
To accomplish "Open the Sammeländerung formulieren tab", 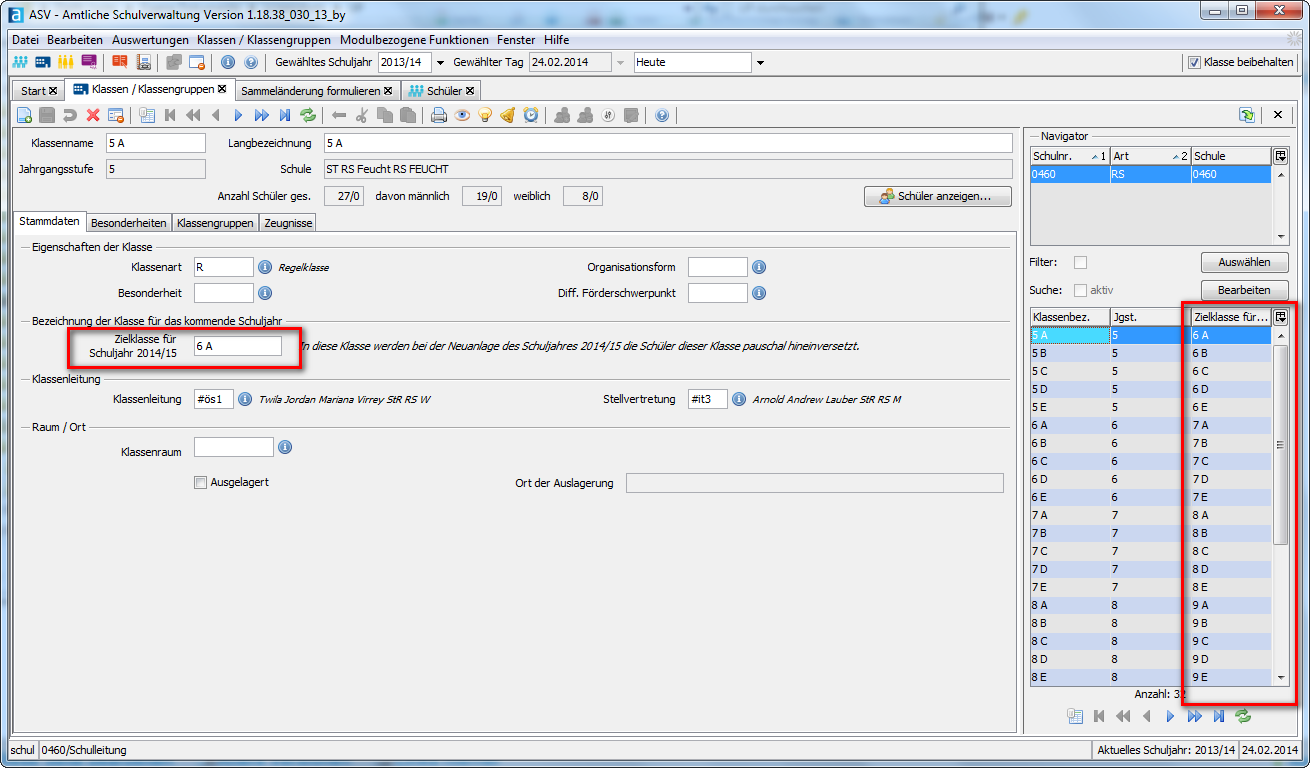I will 317,90.
